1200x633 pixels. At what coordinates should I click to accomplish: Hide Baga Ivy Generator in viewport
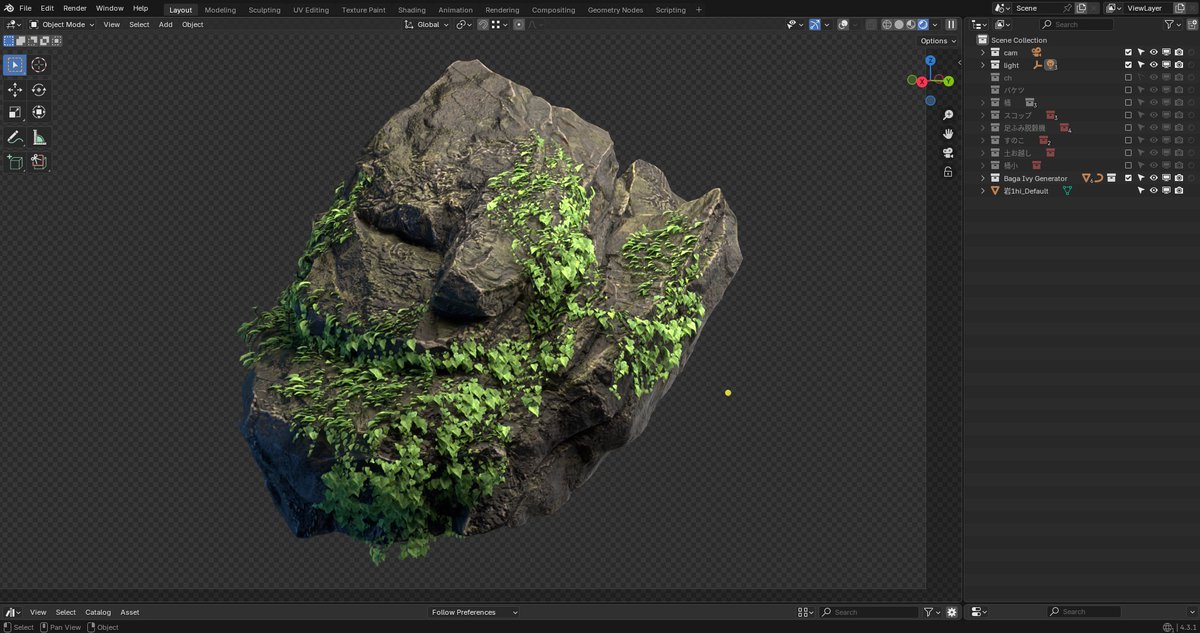coord(1153,178)
